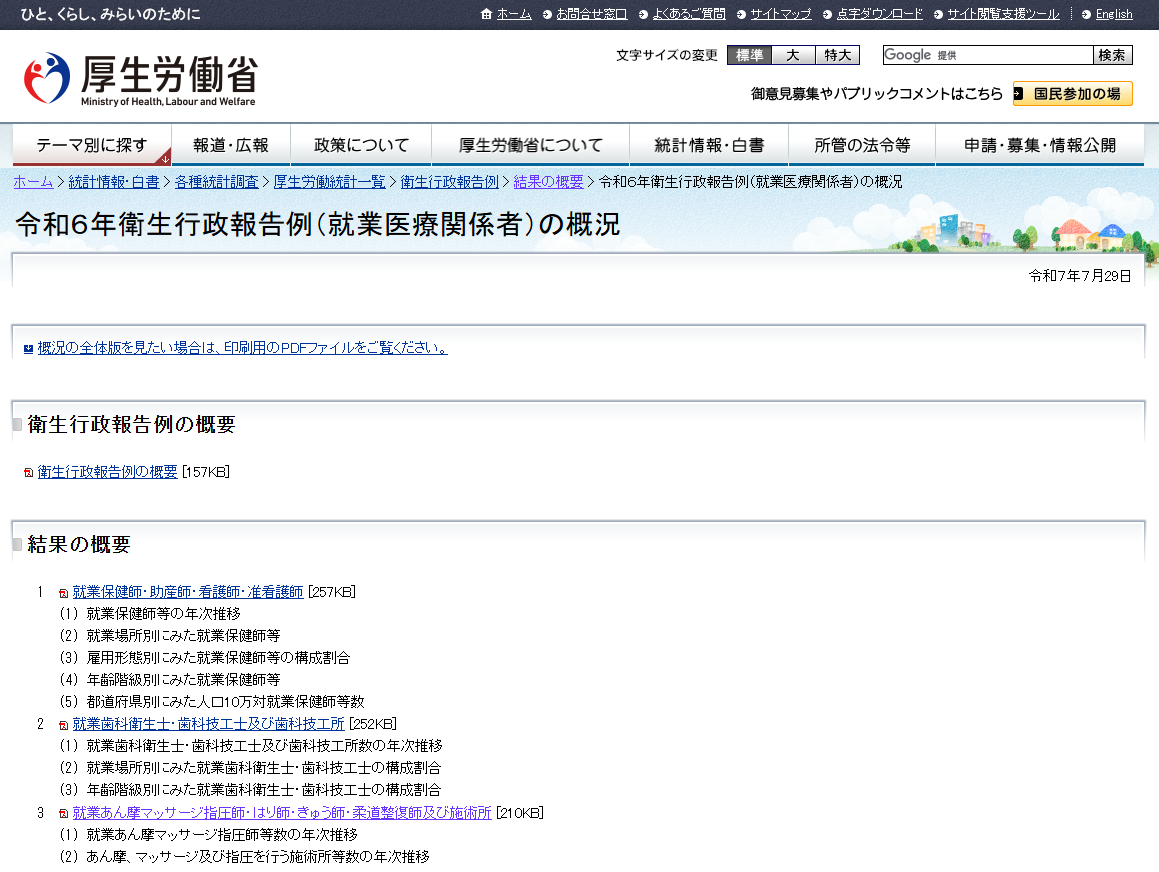The image size is (1159, 872).
Task: Click PDF icon beside 就業あん摩マッサージ指圧師 link
Action: (x=64, y=814)
